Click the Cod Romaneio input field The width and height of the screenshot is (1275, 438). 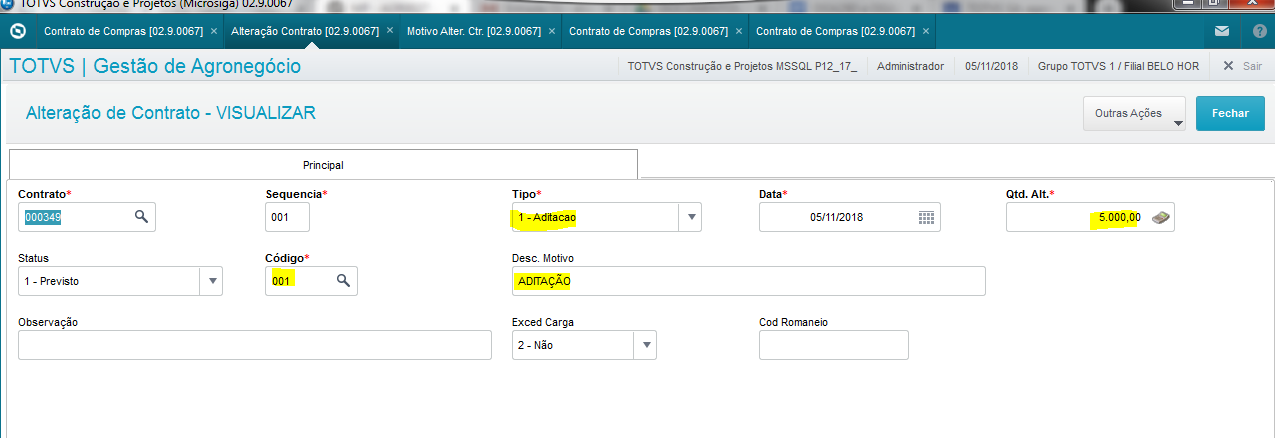(x=834, y=345)
